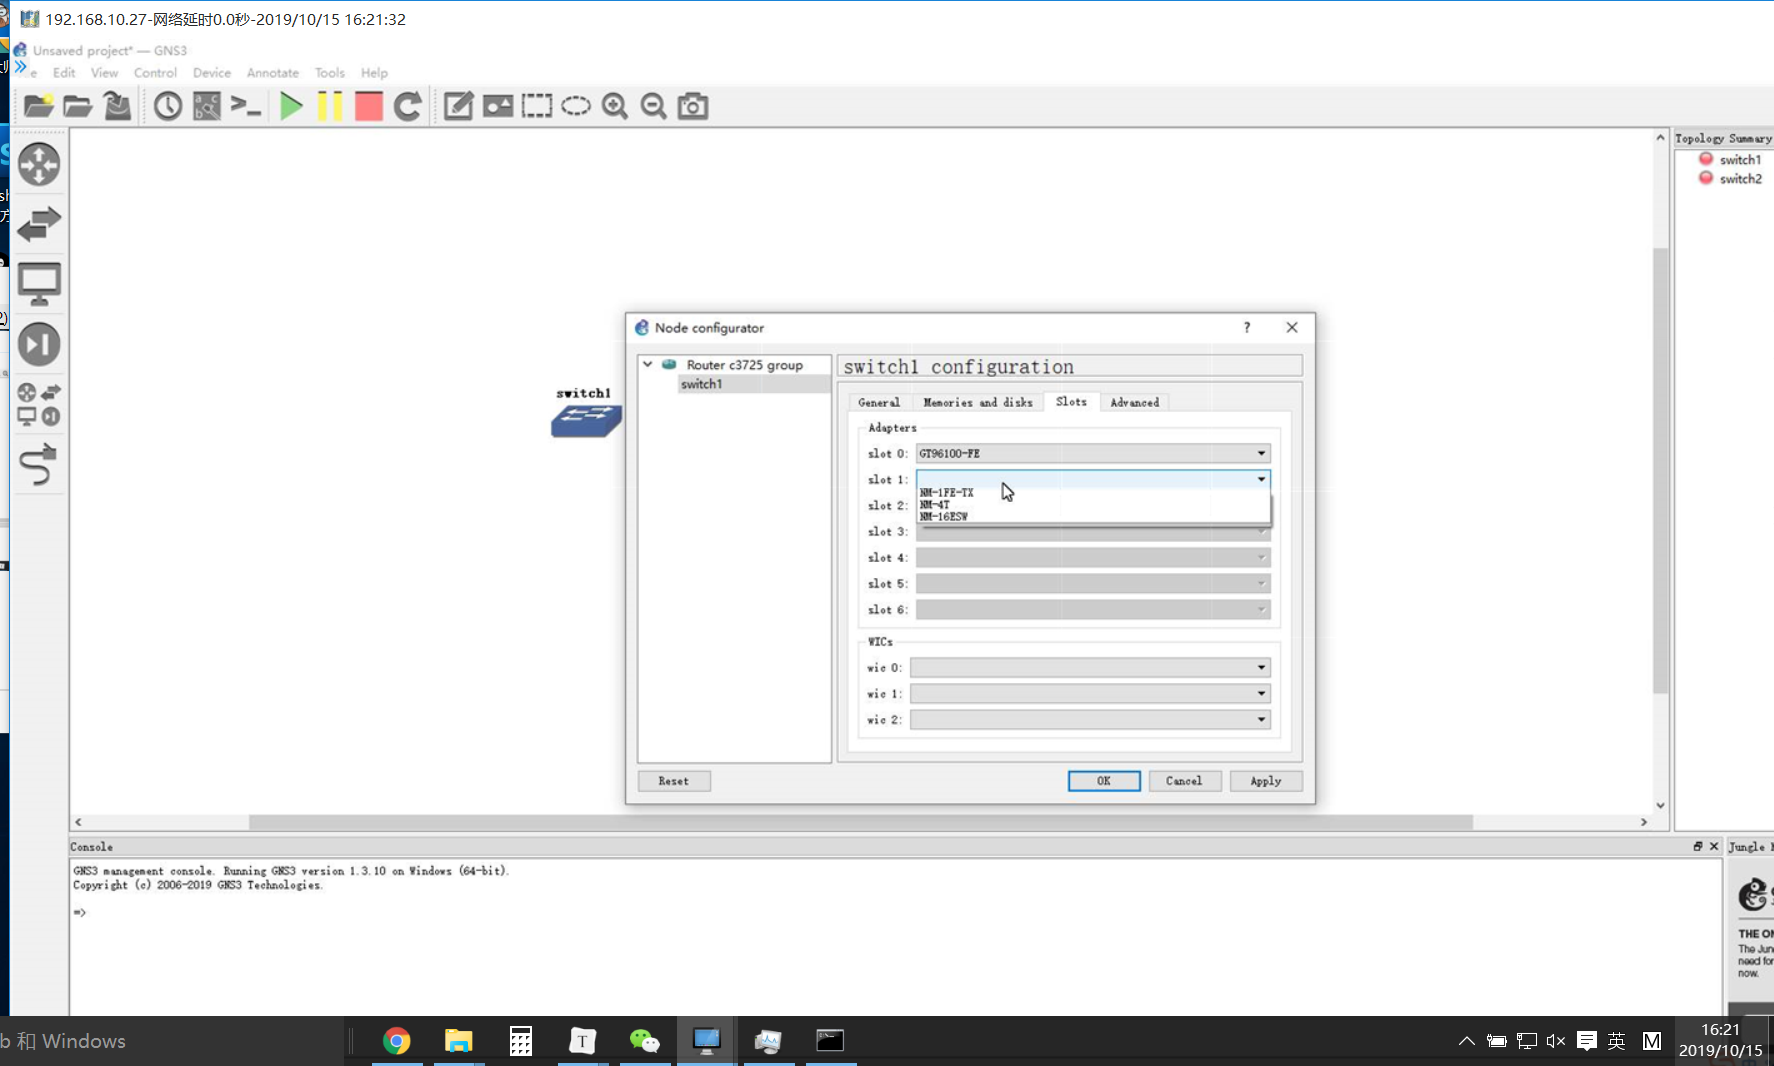Image resolution: width=1774 pixels, height=1066 pixels.
Task: Click the Cancel button
Action: (1184, 781)
